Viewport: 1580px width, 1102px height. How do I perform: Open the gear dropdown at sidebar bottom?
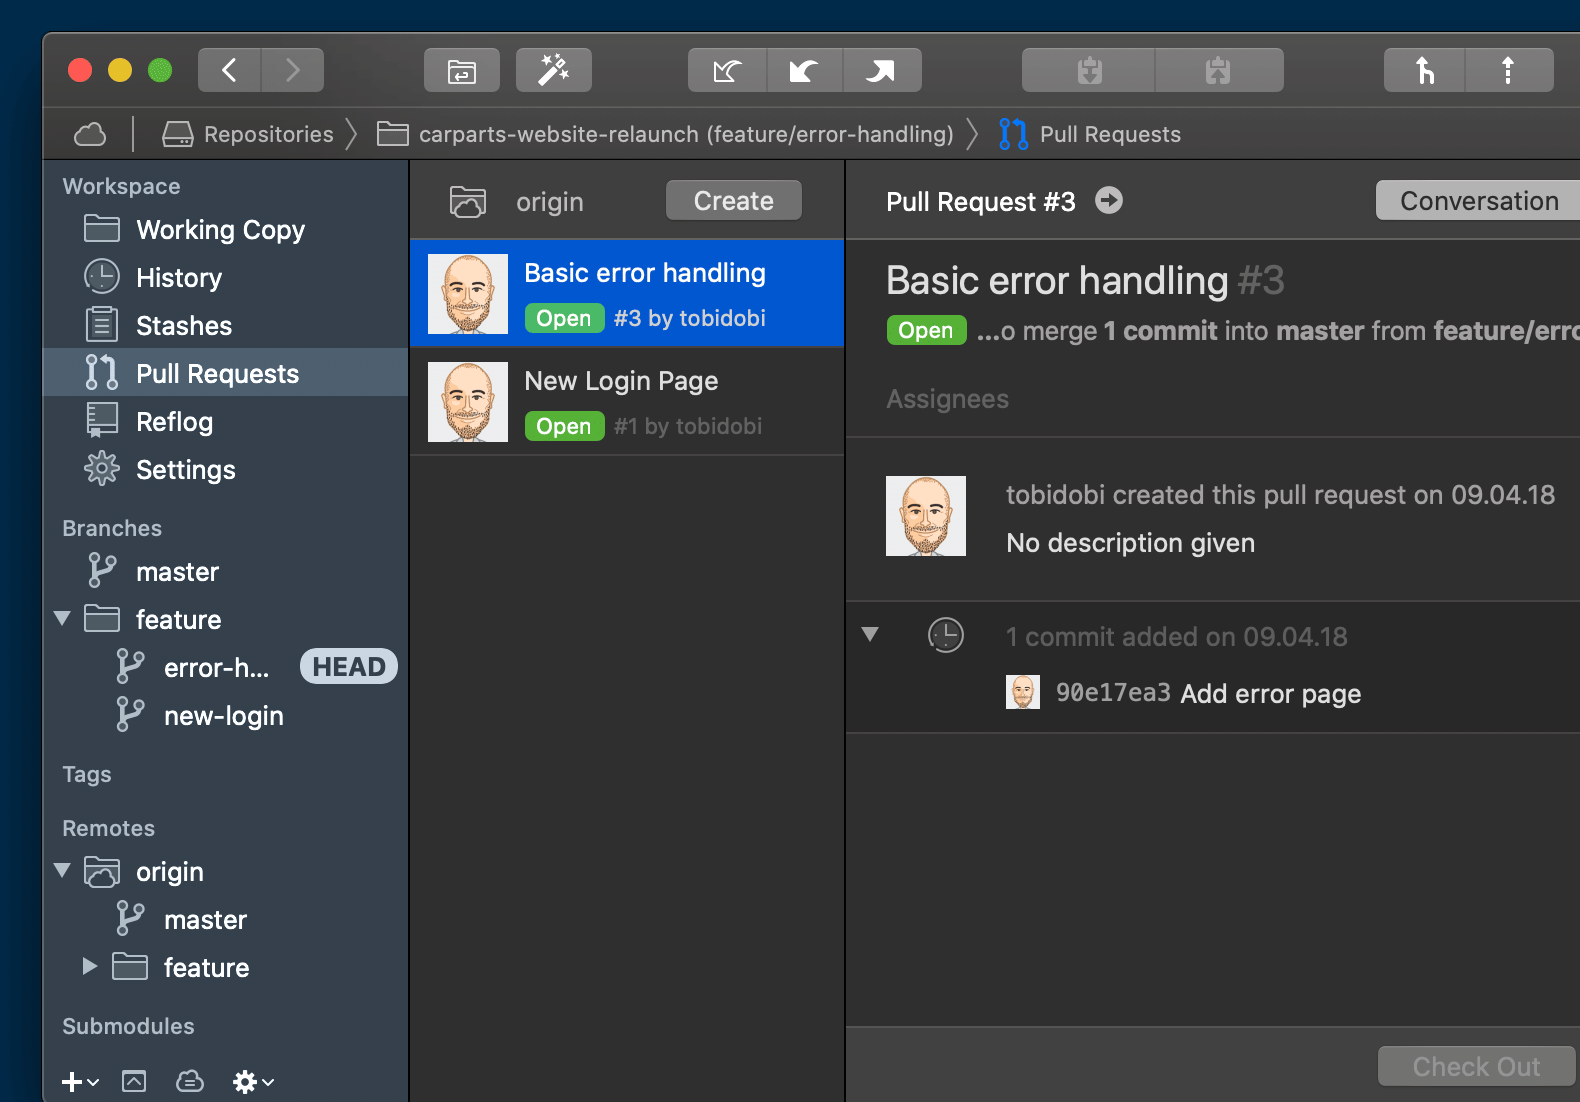click(252, 1081)
